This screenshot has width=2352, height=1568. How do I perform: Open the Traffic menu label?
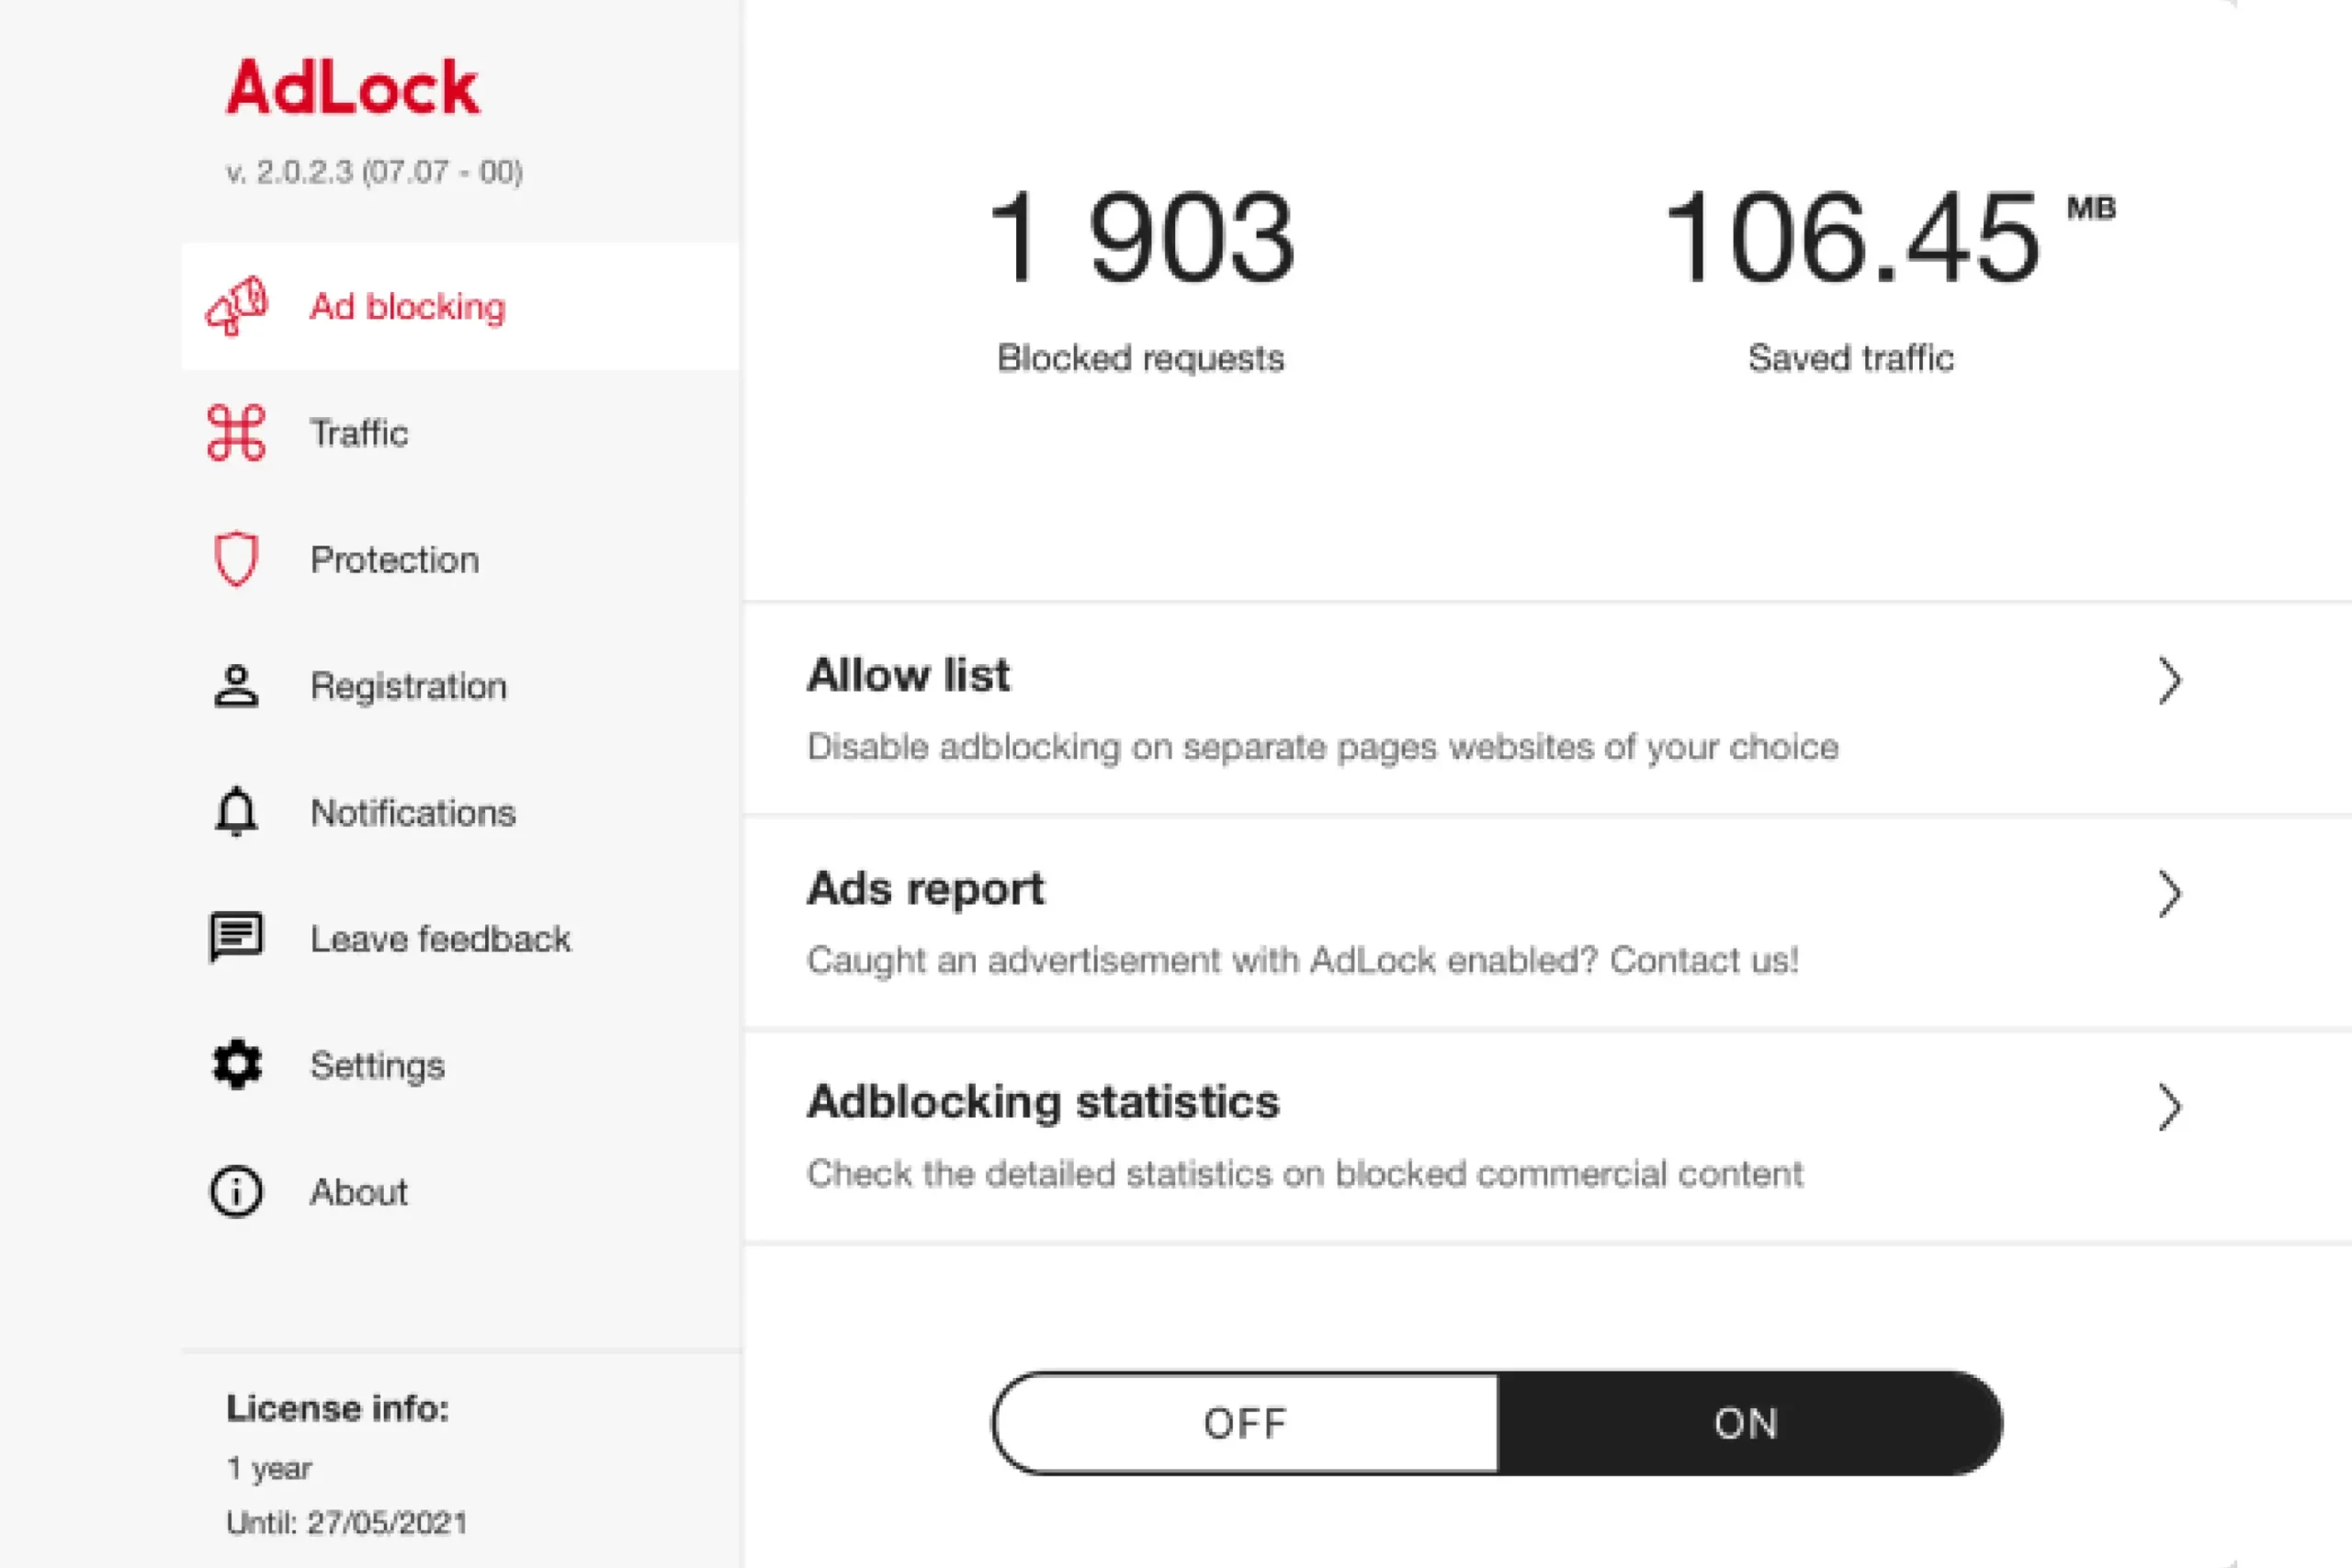click(x=359, y=433)
